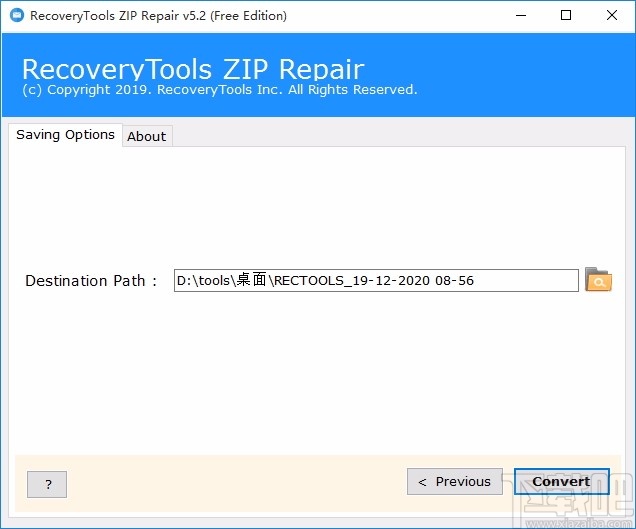Go back with the Previous button
The height and width of the screenshot is (529, 636).
pos(455,482)
